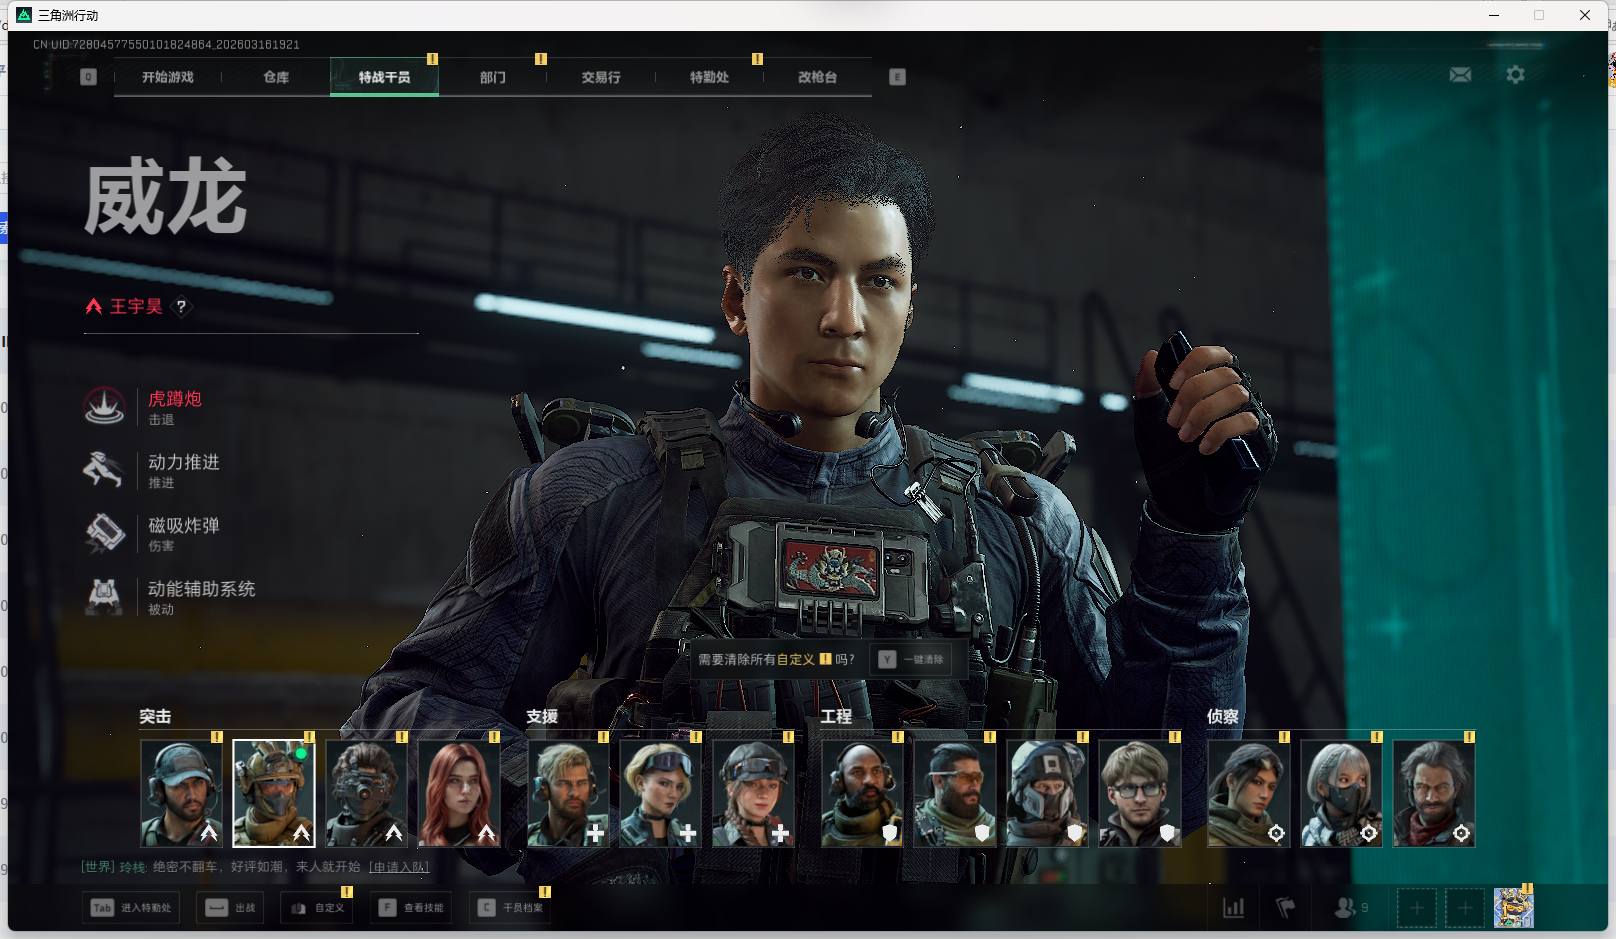Click the flag icon in bottom bar
The height and width of the screenshot is (939, 1616).
[x=1286, y=908]
